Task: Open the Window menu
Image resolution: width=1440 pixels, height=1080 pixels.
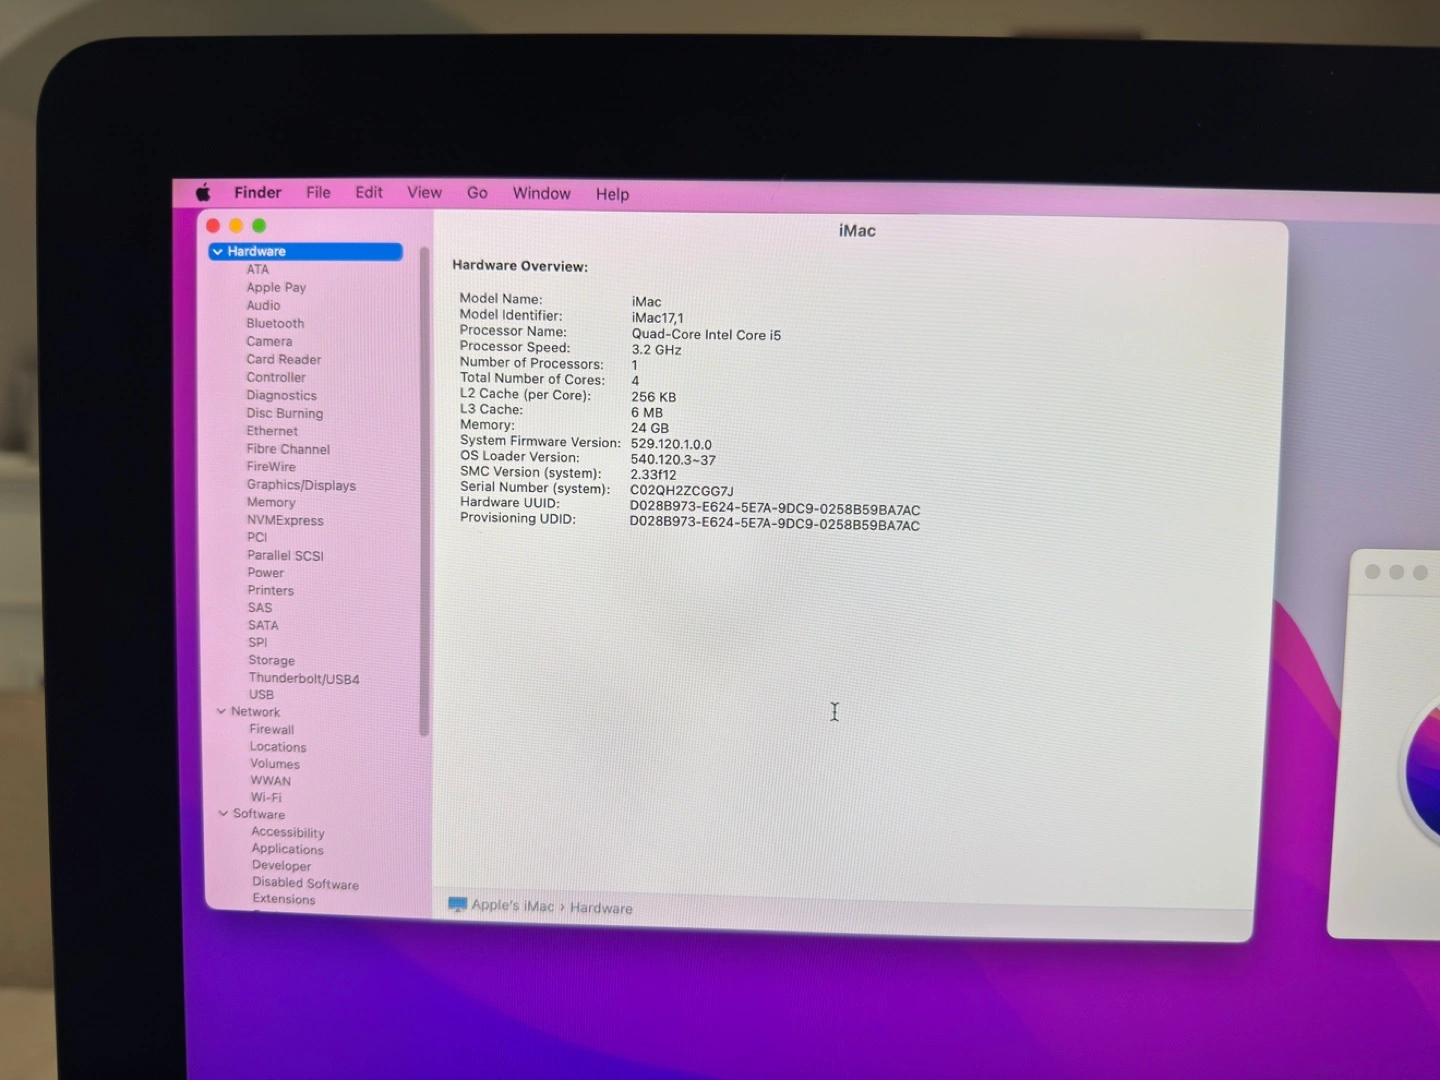Action: tap(541, 193)
